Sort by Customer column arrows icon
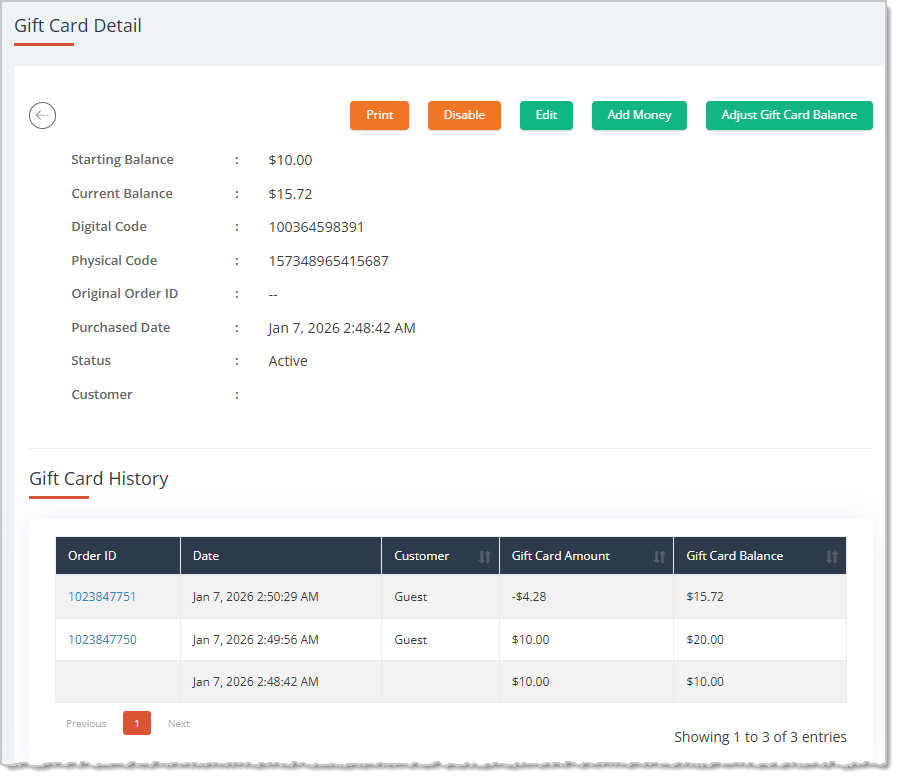This screenshot has width=897, height=777. click(485, 557)
